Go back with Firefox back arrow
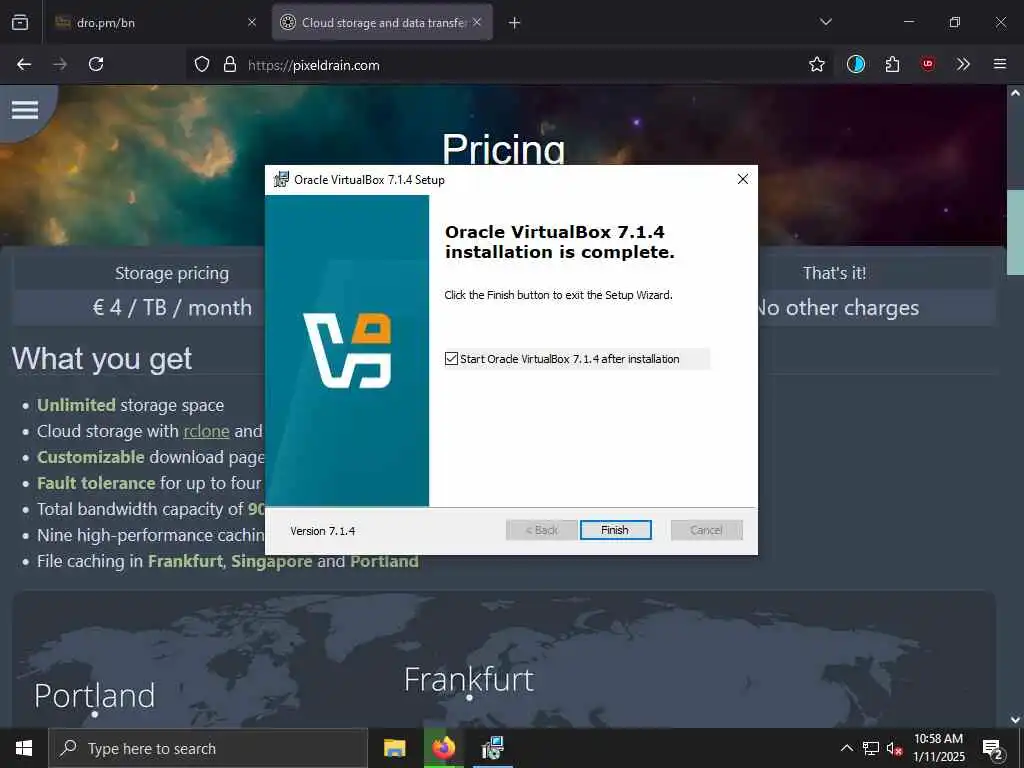The height and width of the screenshot is (768, 1024). click(x=24, y=64)
